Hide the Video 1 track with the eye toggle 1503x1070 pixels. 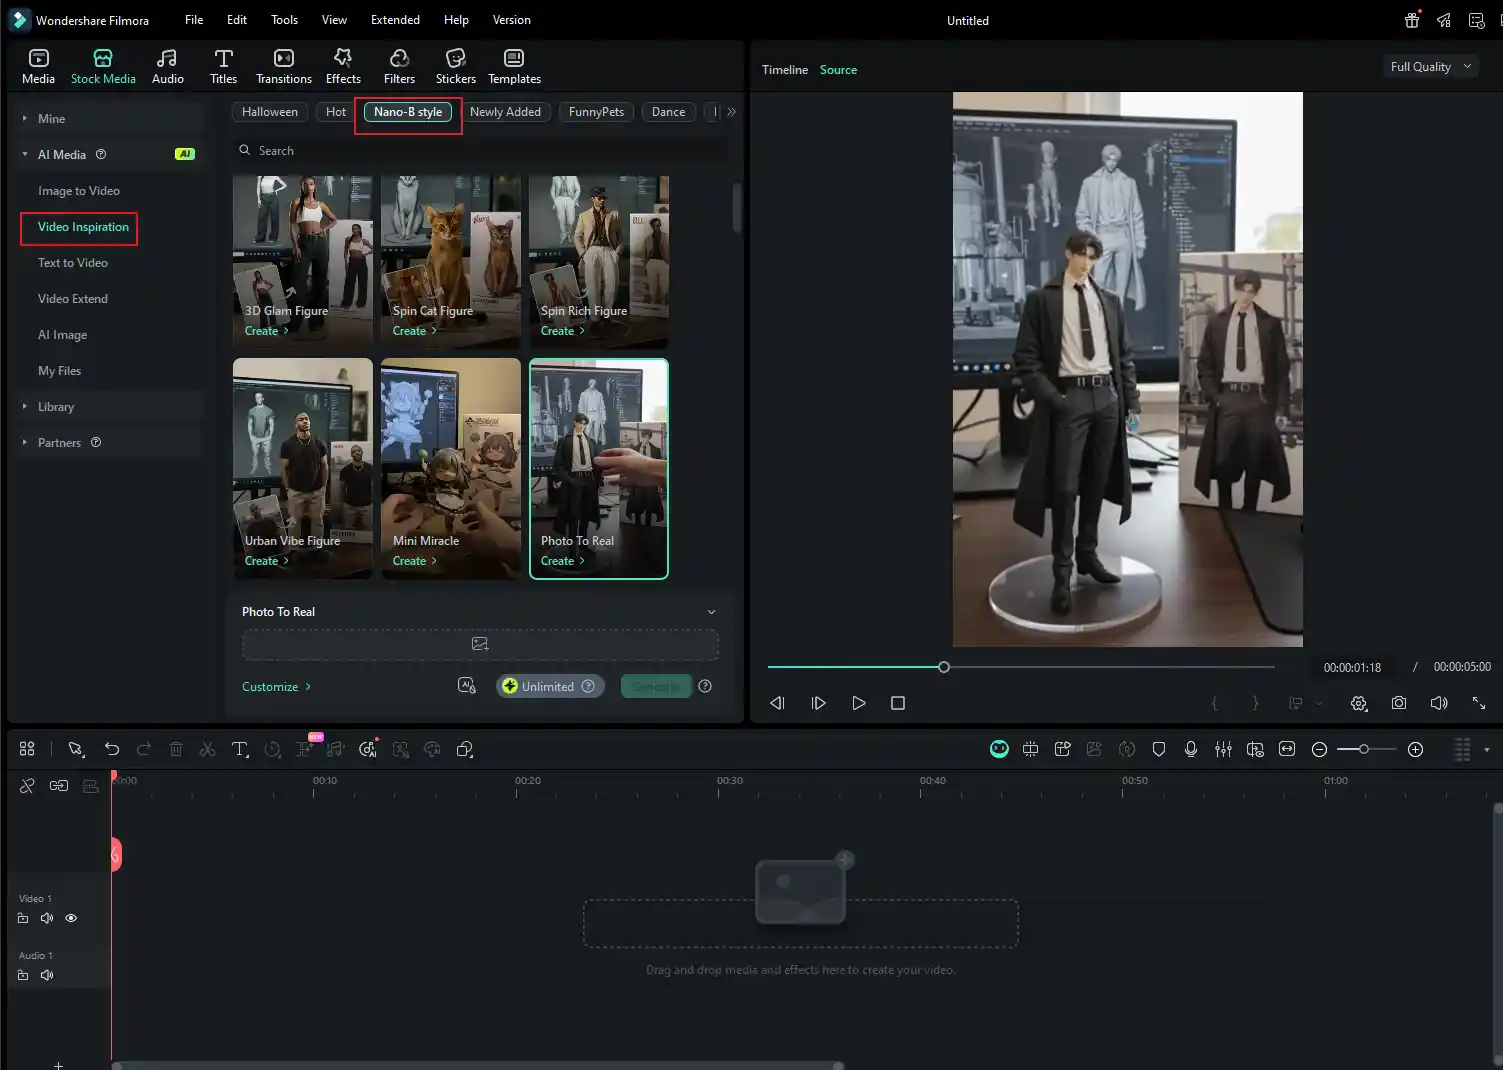click(x=71, y=918)
